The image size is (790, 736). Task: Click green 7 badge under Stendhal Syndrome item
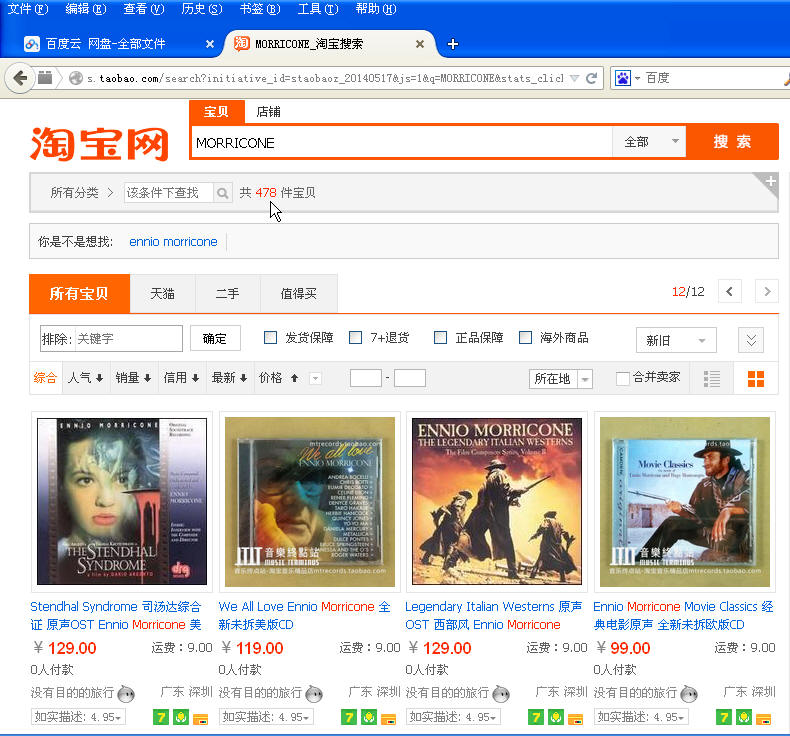(161, 717)
